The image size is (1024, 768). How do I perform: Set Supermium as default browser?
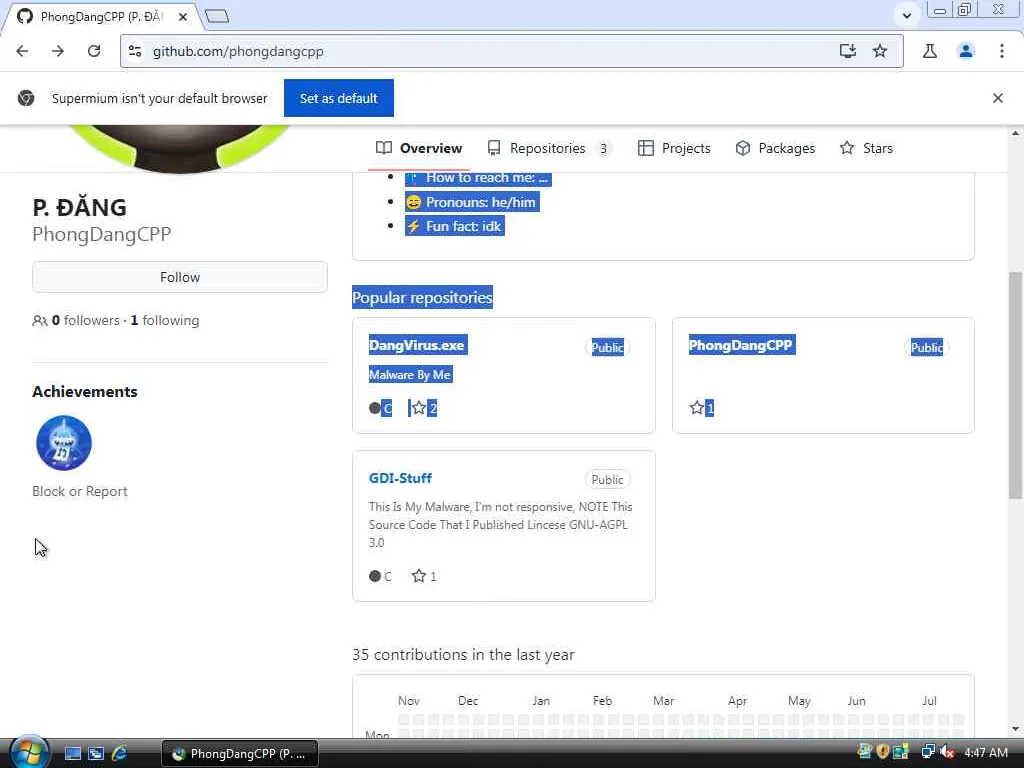[339, 98]
